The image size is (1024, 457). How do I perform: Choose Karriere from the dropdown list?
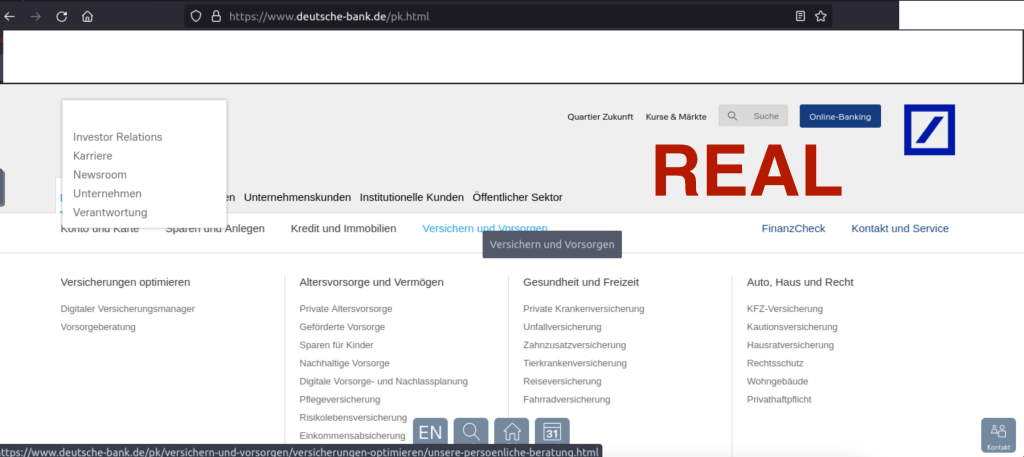tap(93, 156)
